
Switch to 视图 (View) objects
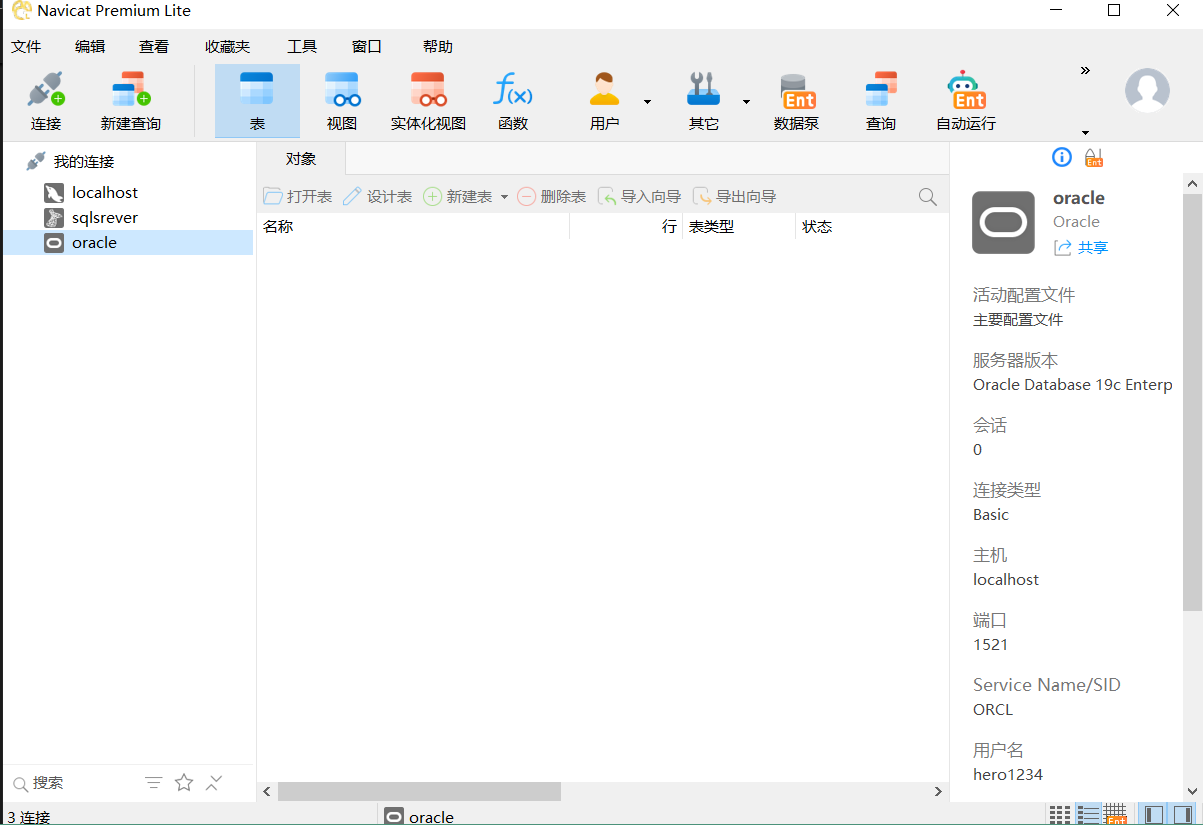342,101
